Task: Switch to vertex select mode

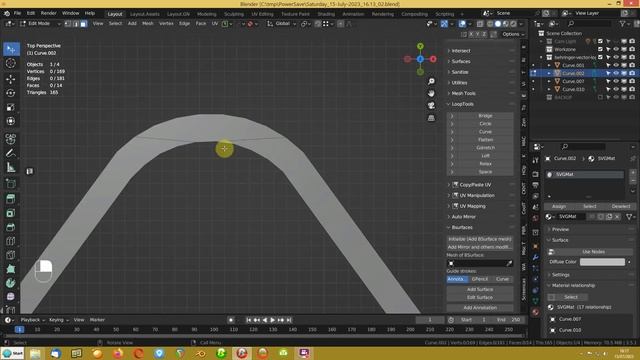Action: [x=68, y=24]
